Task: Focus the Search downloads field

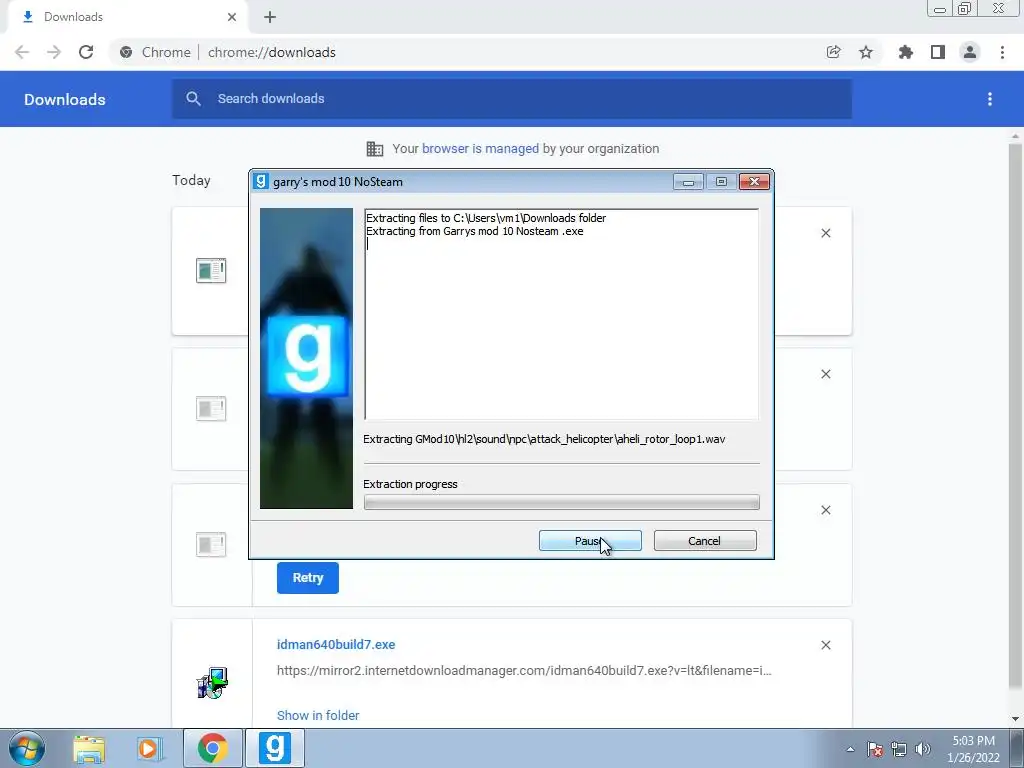Action: (x=512, y=99)
